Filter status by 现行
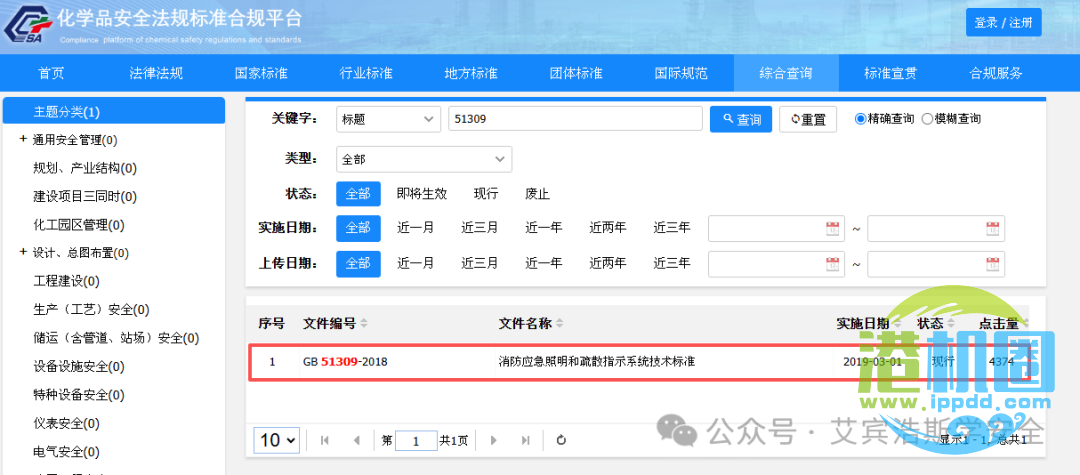 tap(486, 193)
